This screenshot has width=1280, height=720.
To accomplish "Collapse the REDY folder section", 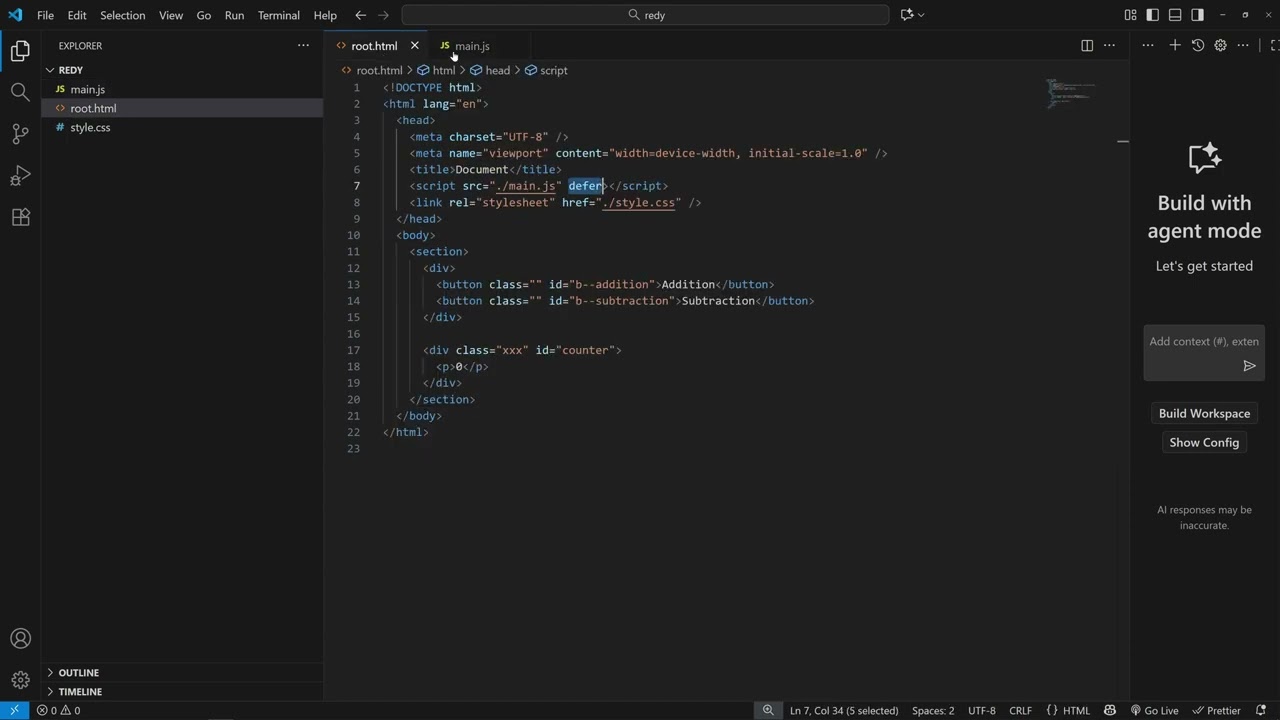I will [x=70, y=70].
